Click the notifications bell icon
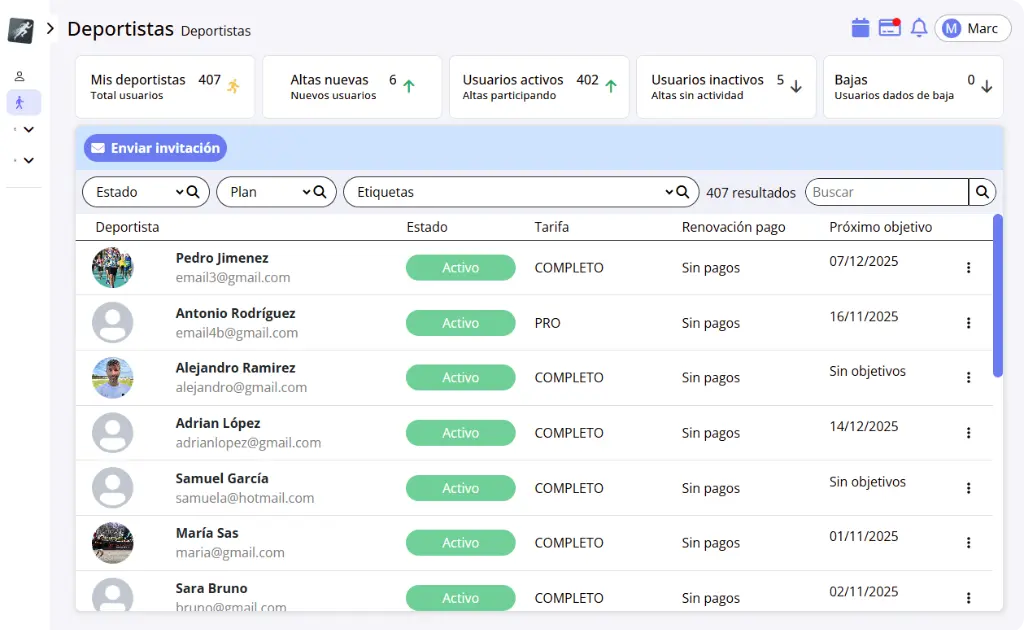 tap(918, 28)
